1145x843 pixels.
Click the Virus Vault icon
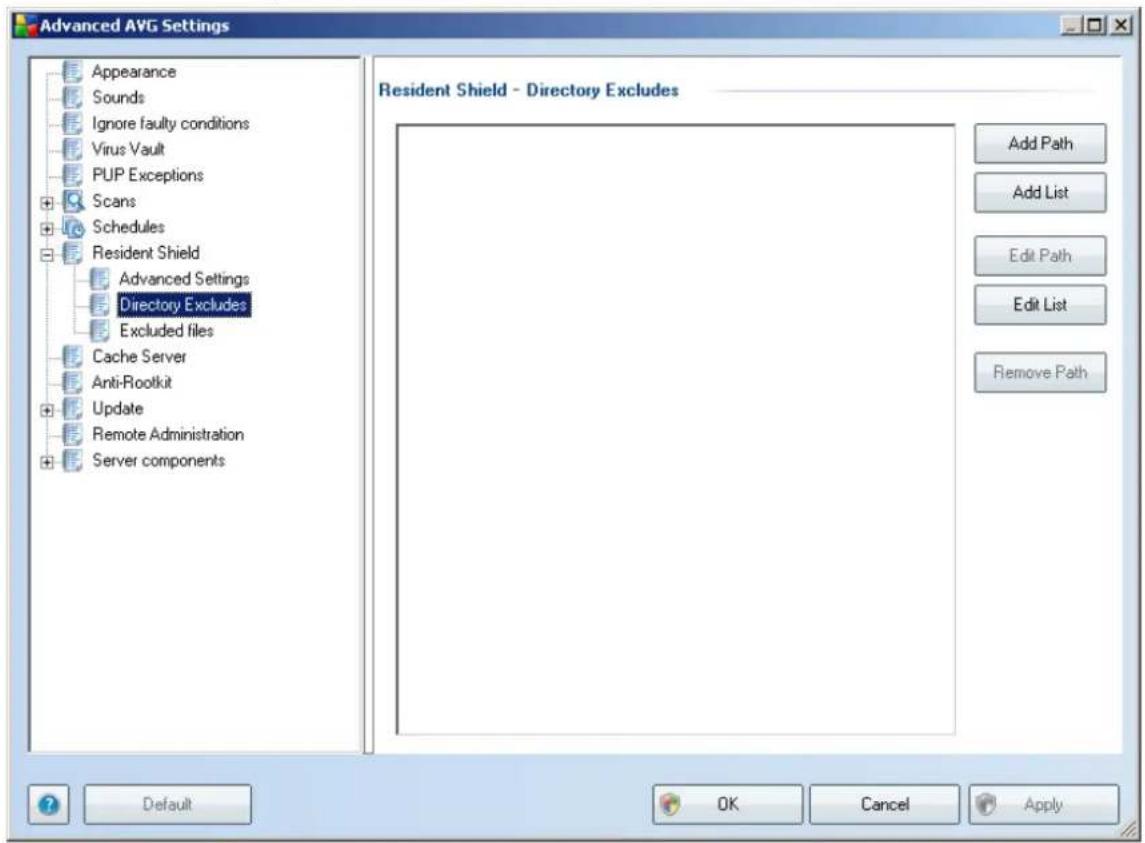coord(72,149)
